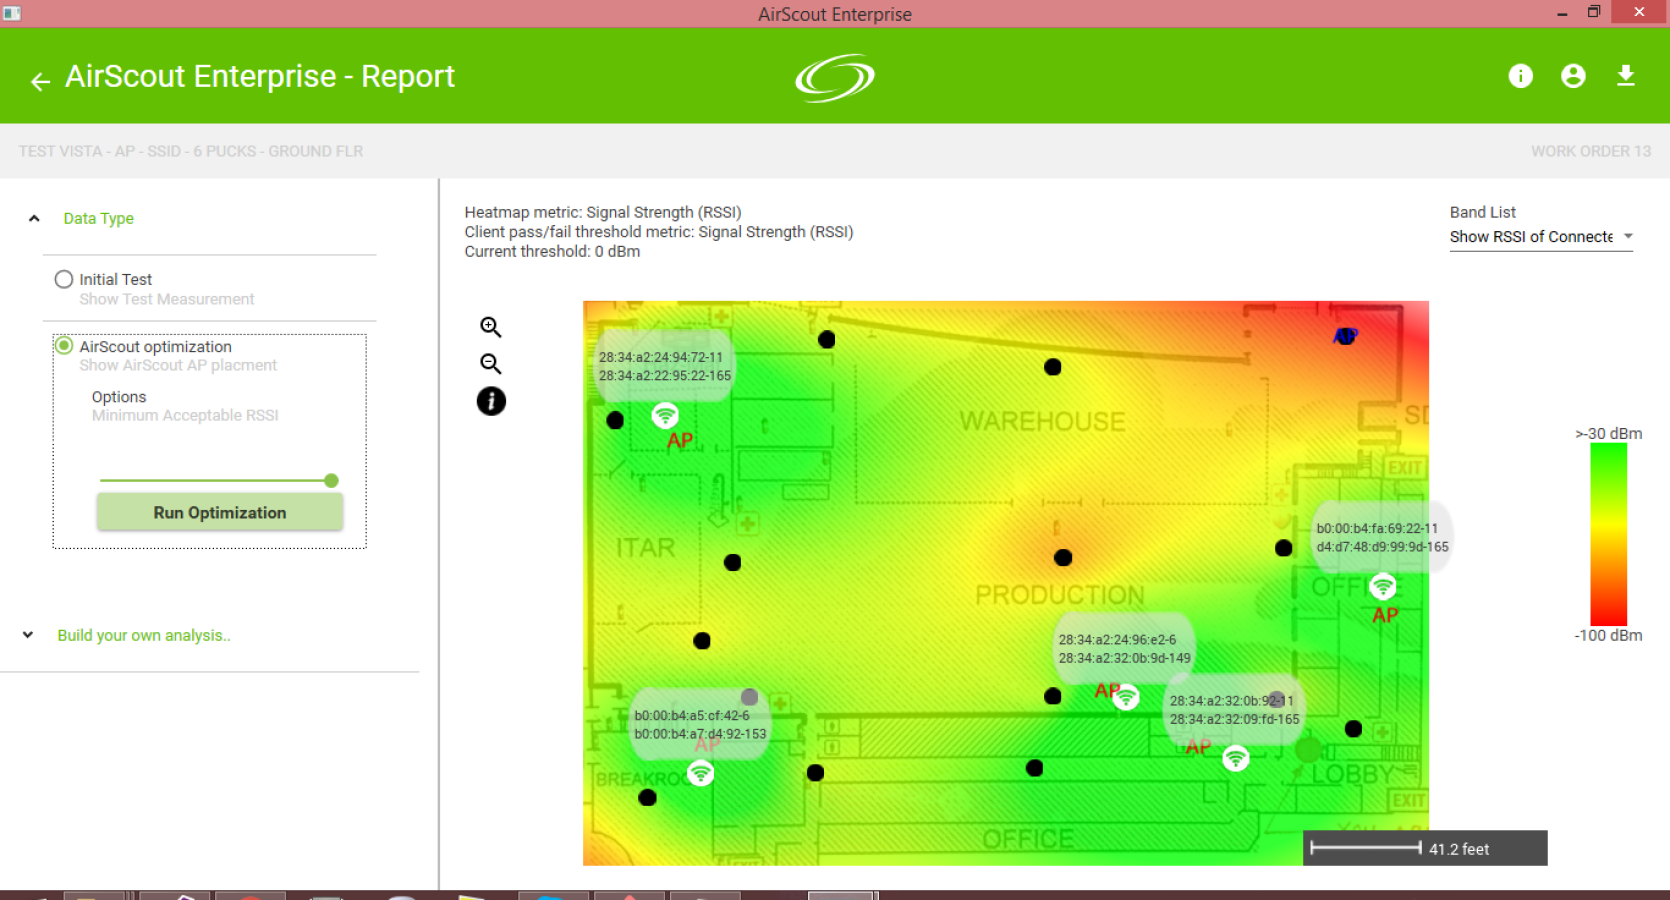Open the Band List dropdown

[1541, 237]
